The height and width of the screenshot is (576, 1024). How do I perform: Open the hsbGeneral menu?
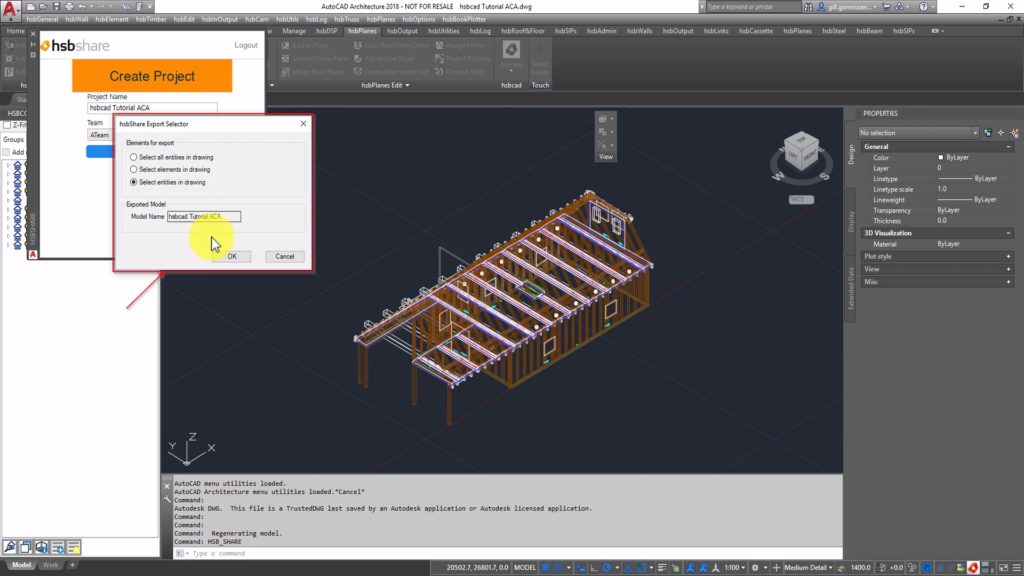(42, 20)
